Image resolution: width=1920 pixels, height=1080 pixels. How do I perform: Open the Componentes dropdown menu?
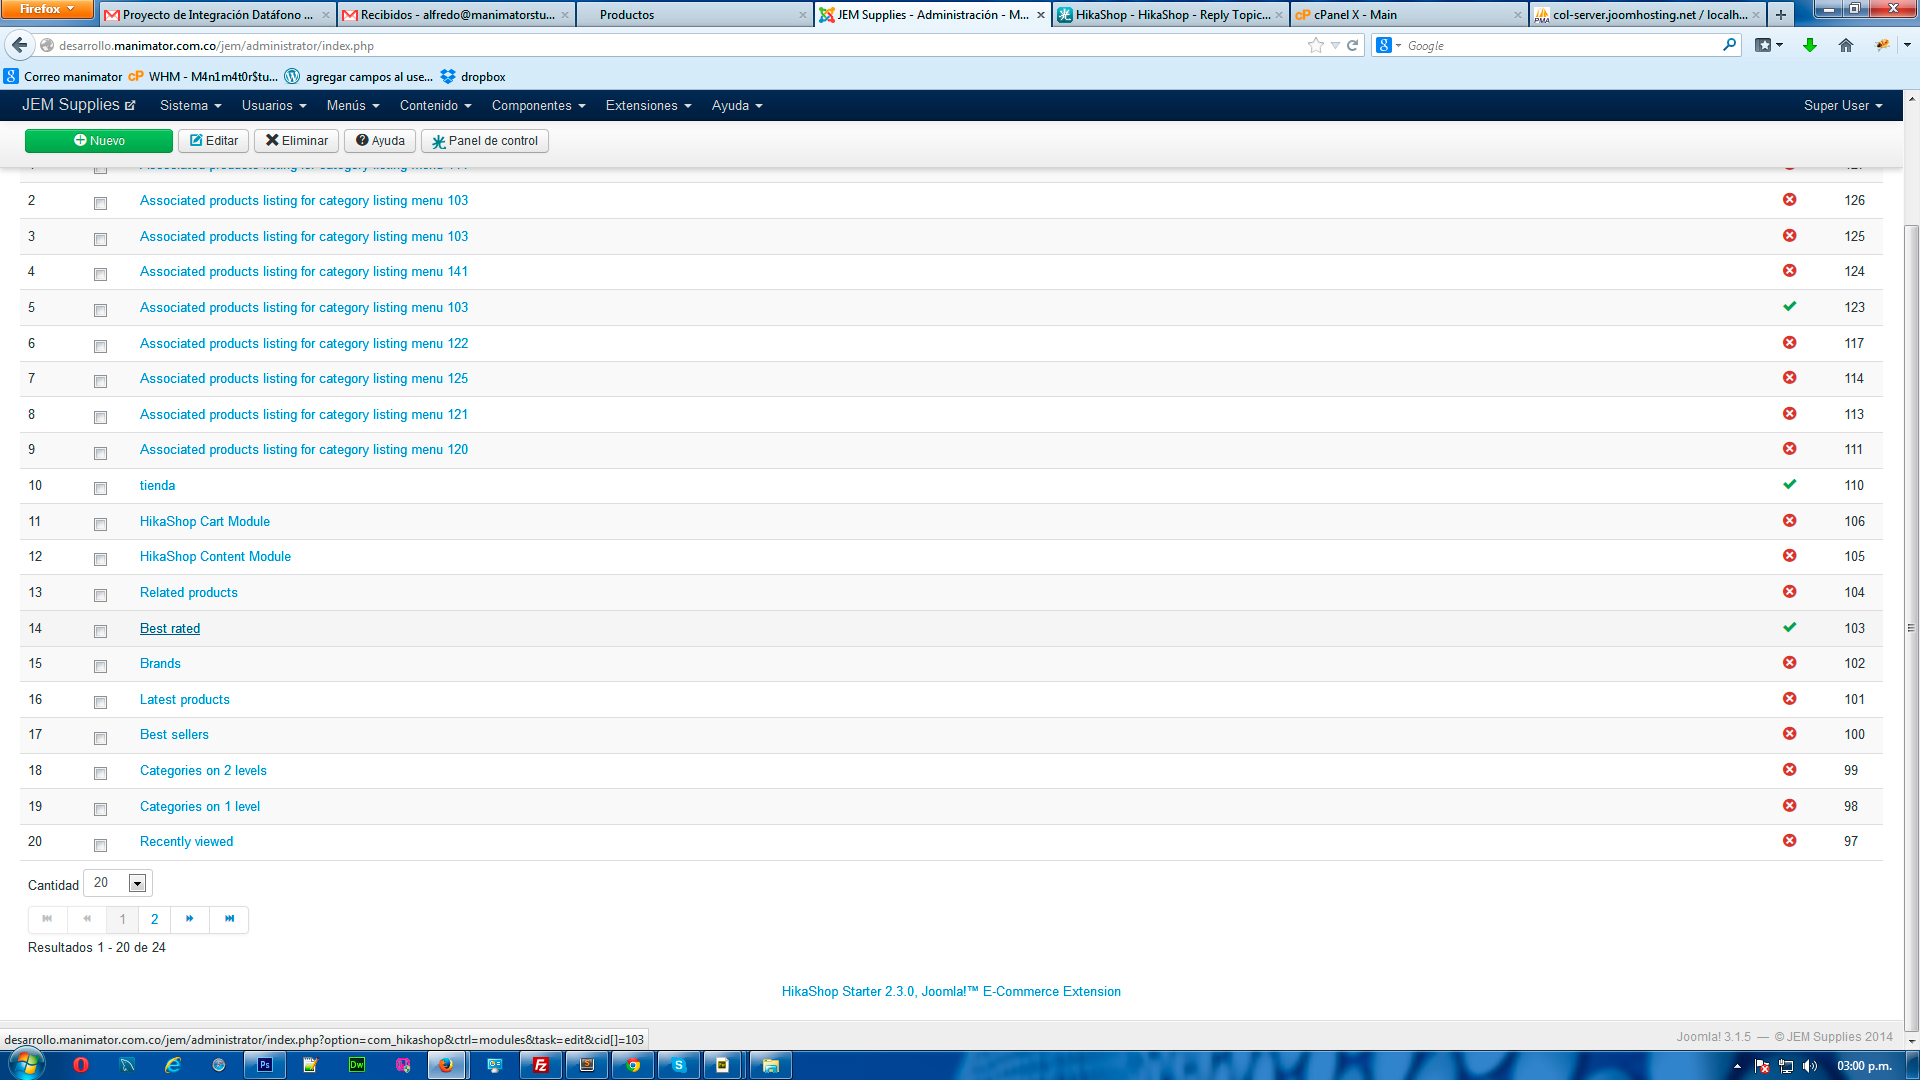[x=538, y=105]
